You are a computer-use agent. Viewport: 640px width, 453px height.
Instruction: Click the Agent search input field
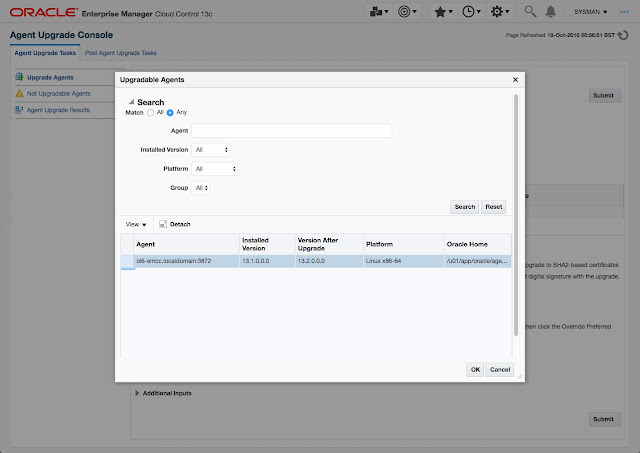coord(291,131)
